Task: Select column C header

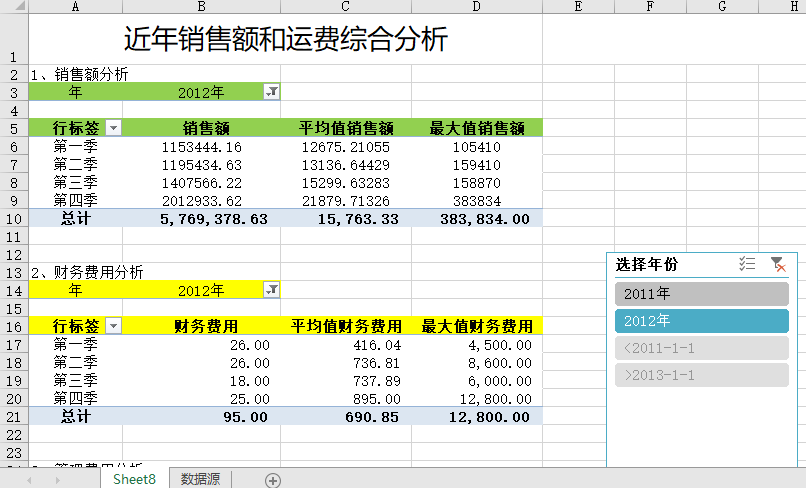Action: [345, 8]
